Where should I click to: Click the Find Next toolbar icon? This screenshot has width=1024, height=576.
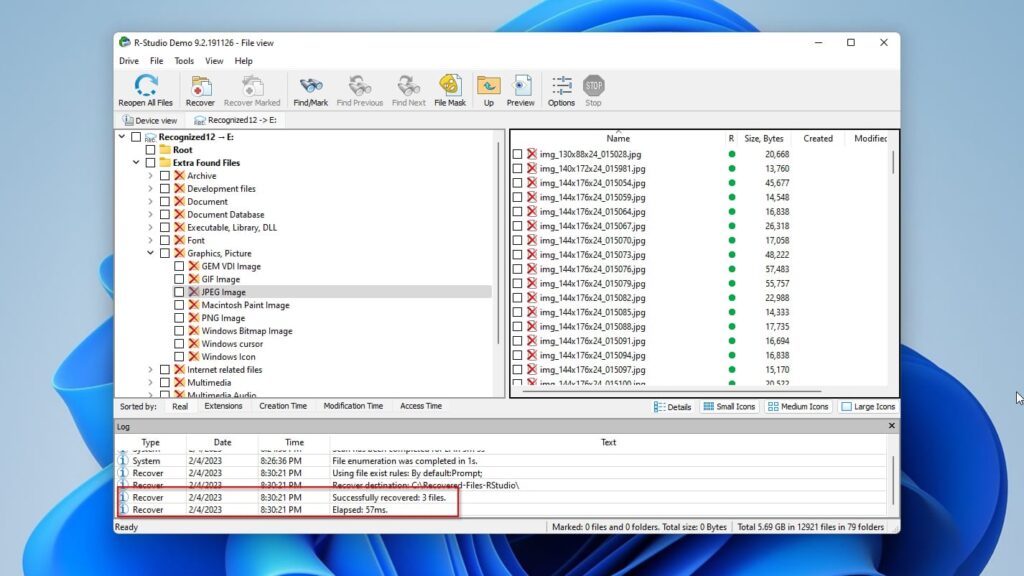pyautogui.click(x=409, y=86)
